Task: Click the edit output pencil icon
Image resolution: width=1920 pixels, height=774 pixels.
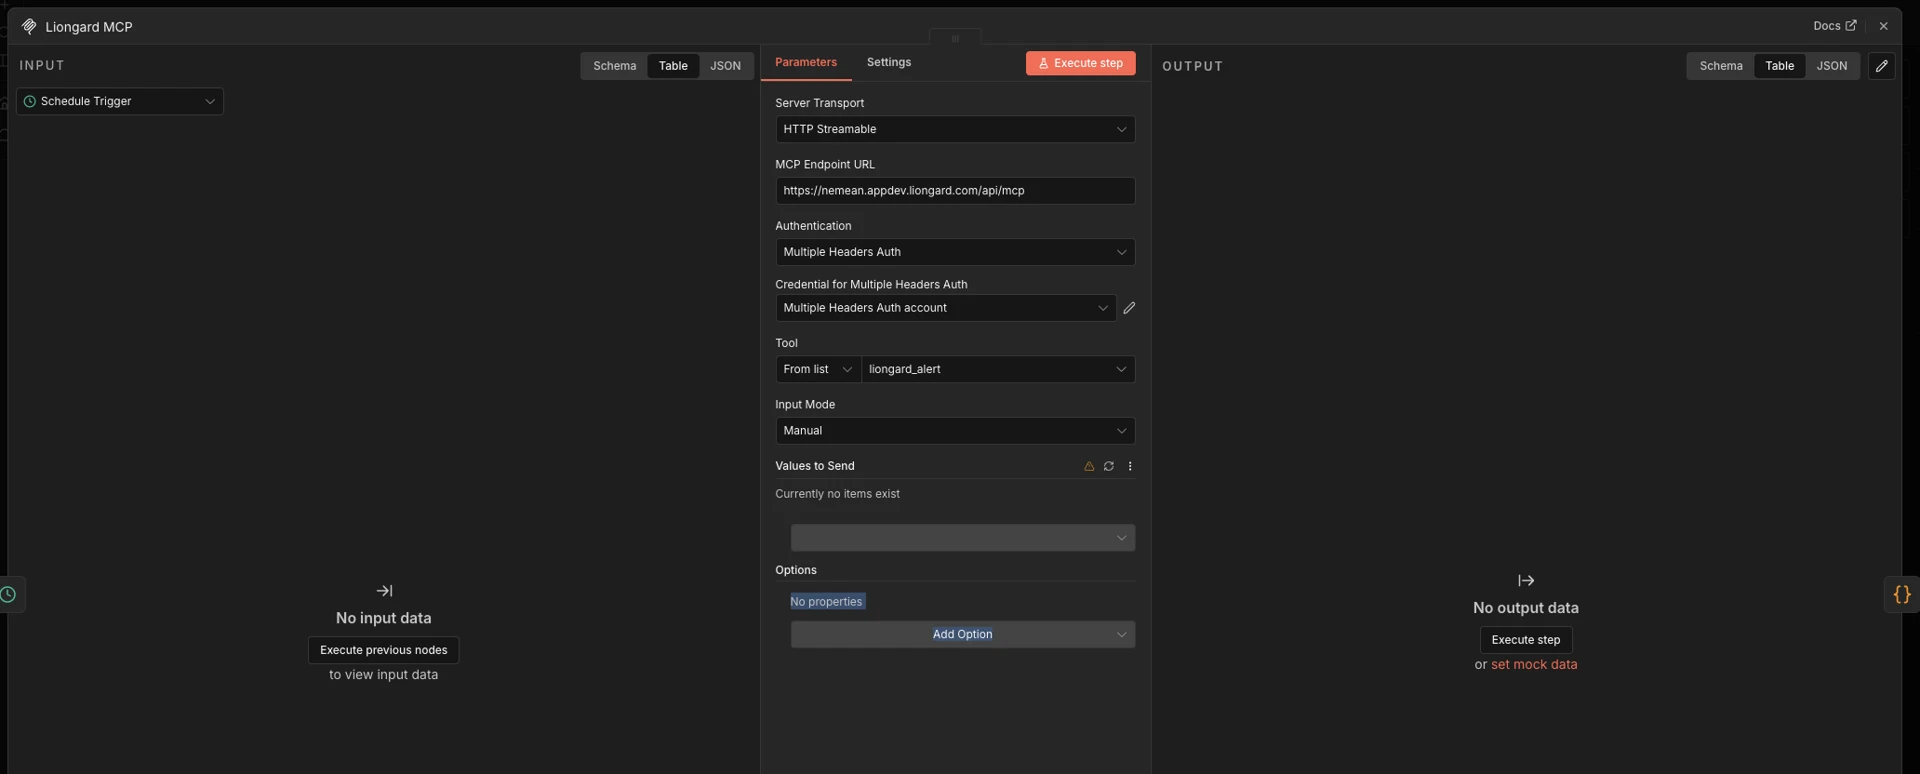Action: coord(1882,66)
